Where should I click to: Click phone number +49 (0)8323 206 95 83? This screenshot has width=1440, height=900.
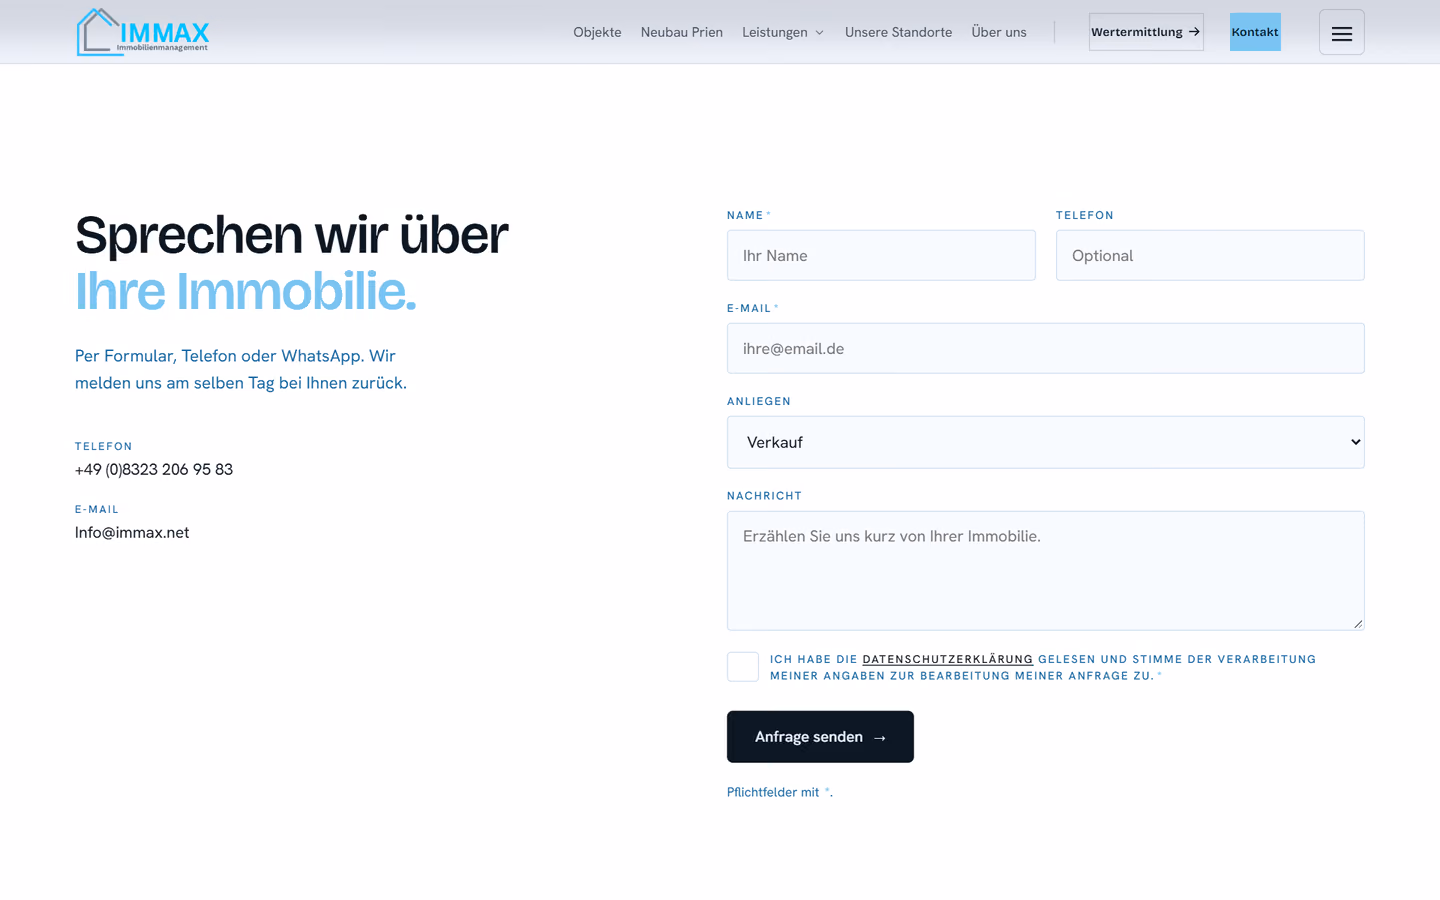154,469
